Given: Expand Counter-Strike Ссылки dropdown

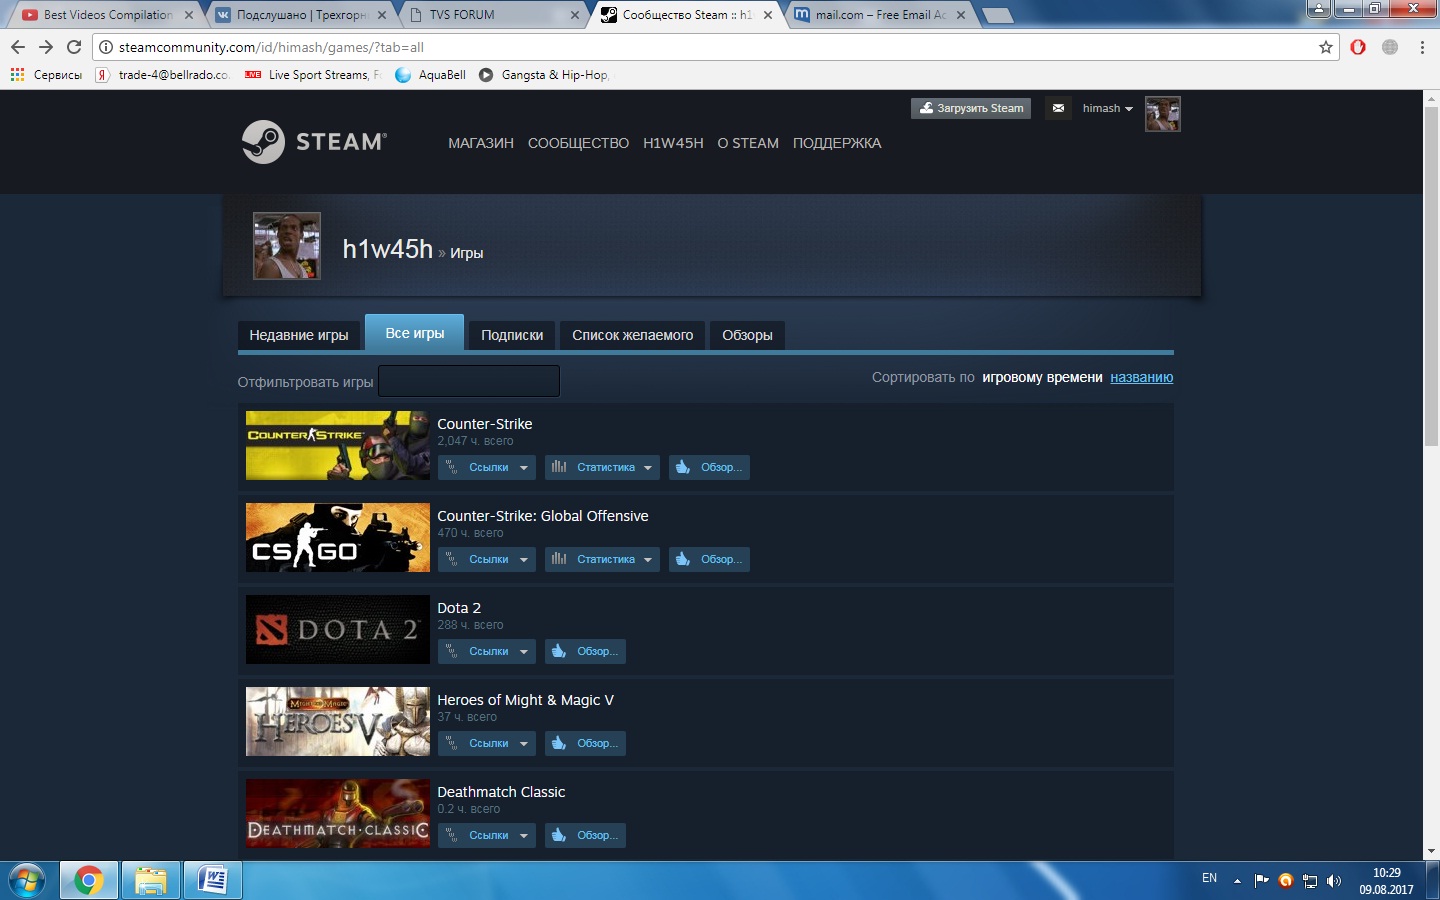Looking at the screenshot, I should 487,467.
